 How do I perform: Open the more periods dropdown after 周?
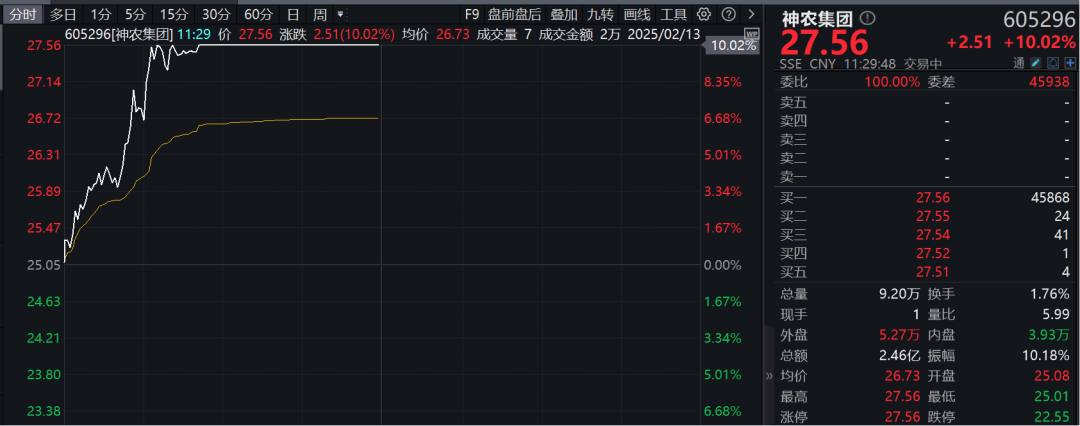(x=340, y=14)
